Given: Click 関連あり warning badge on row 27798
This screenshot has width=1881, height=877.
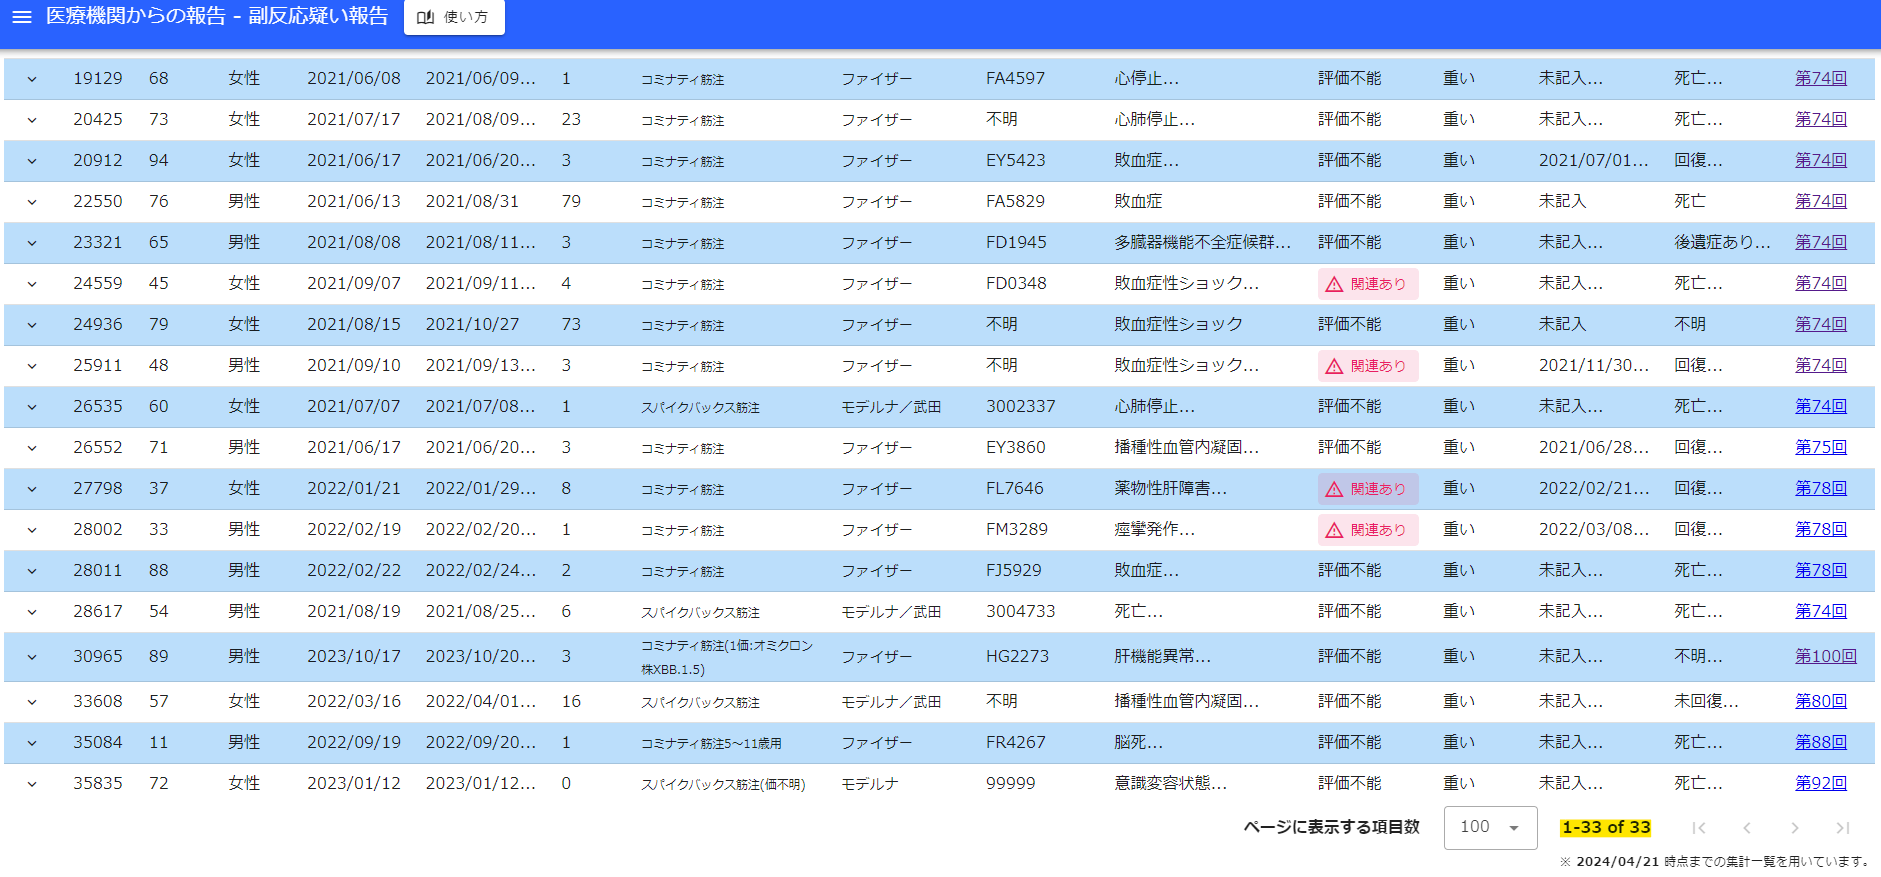Looking at the screenshot, I should (x=1367, y=489).
